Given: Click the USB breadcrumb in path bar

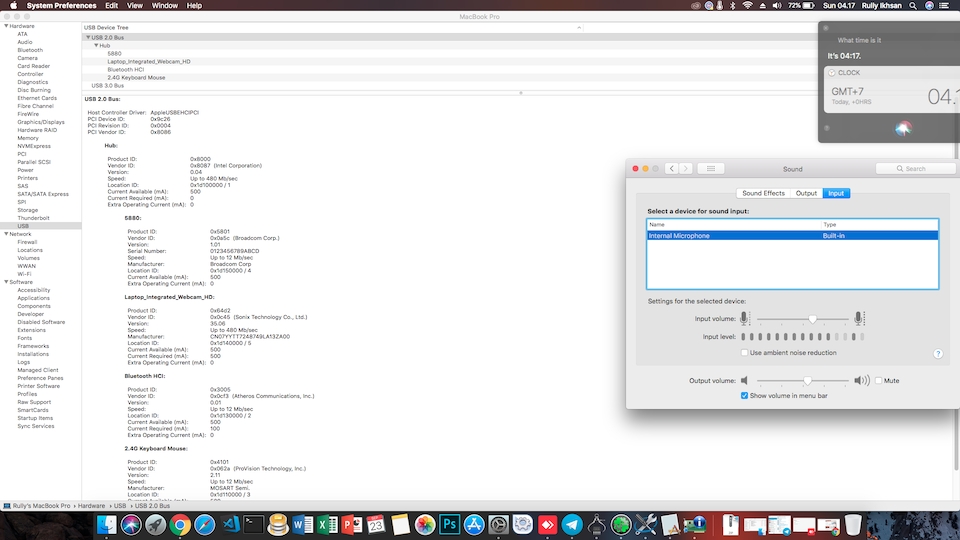Looking at the screenshot, I should (120, 506).
